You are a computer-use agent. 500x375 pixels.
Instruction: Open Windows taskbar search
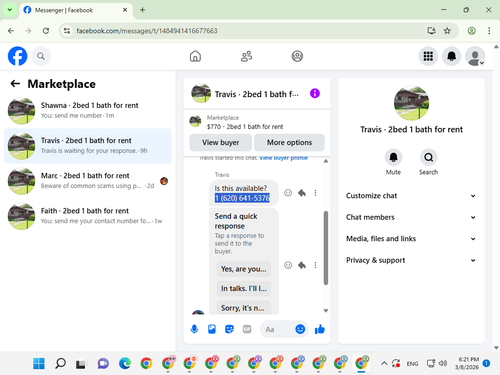(x=60, y=363)
